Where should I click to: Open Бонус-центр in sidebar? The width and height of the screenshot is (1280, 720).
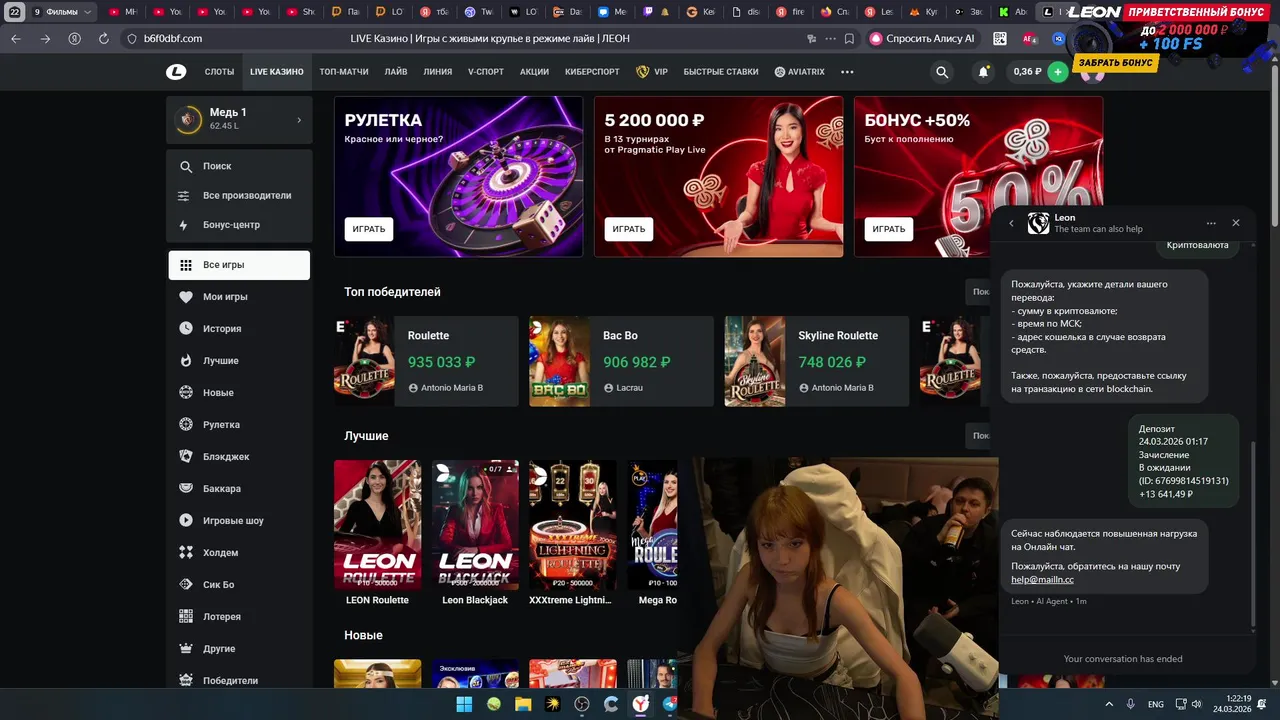coord(239,225)
